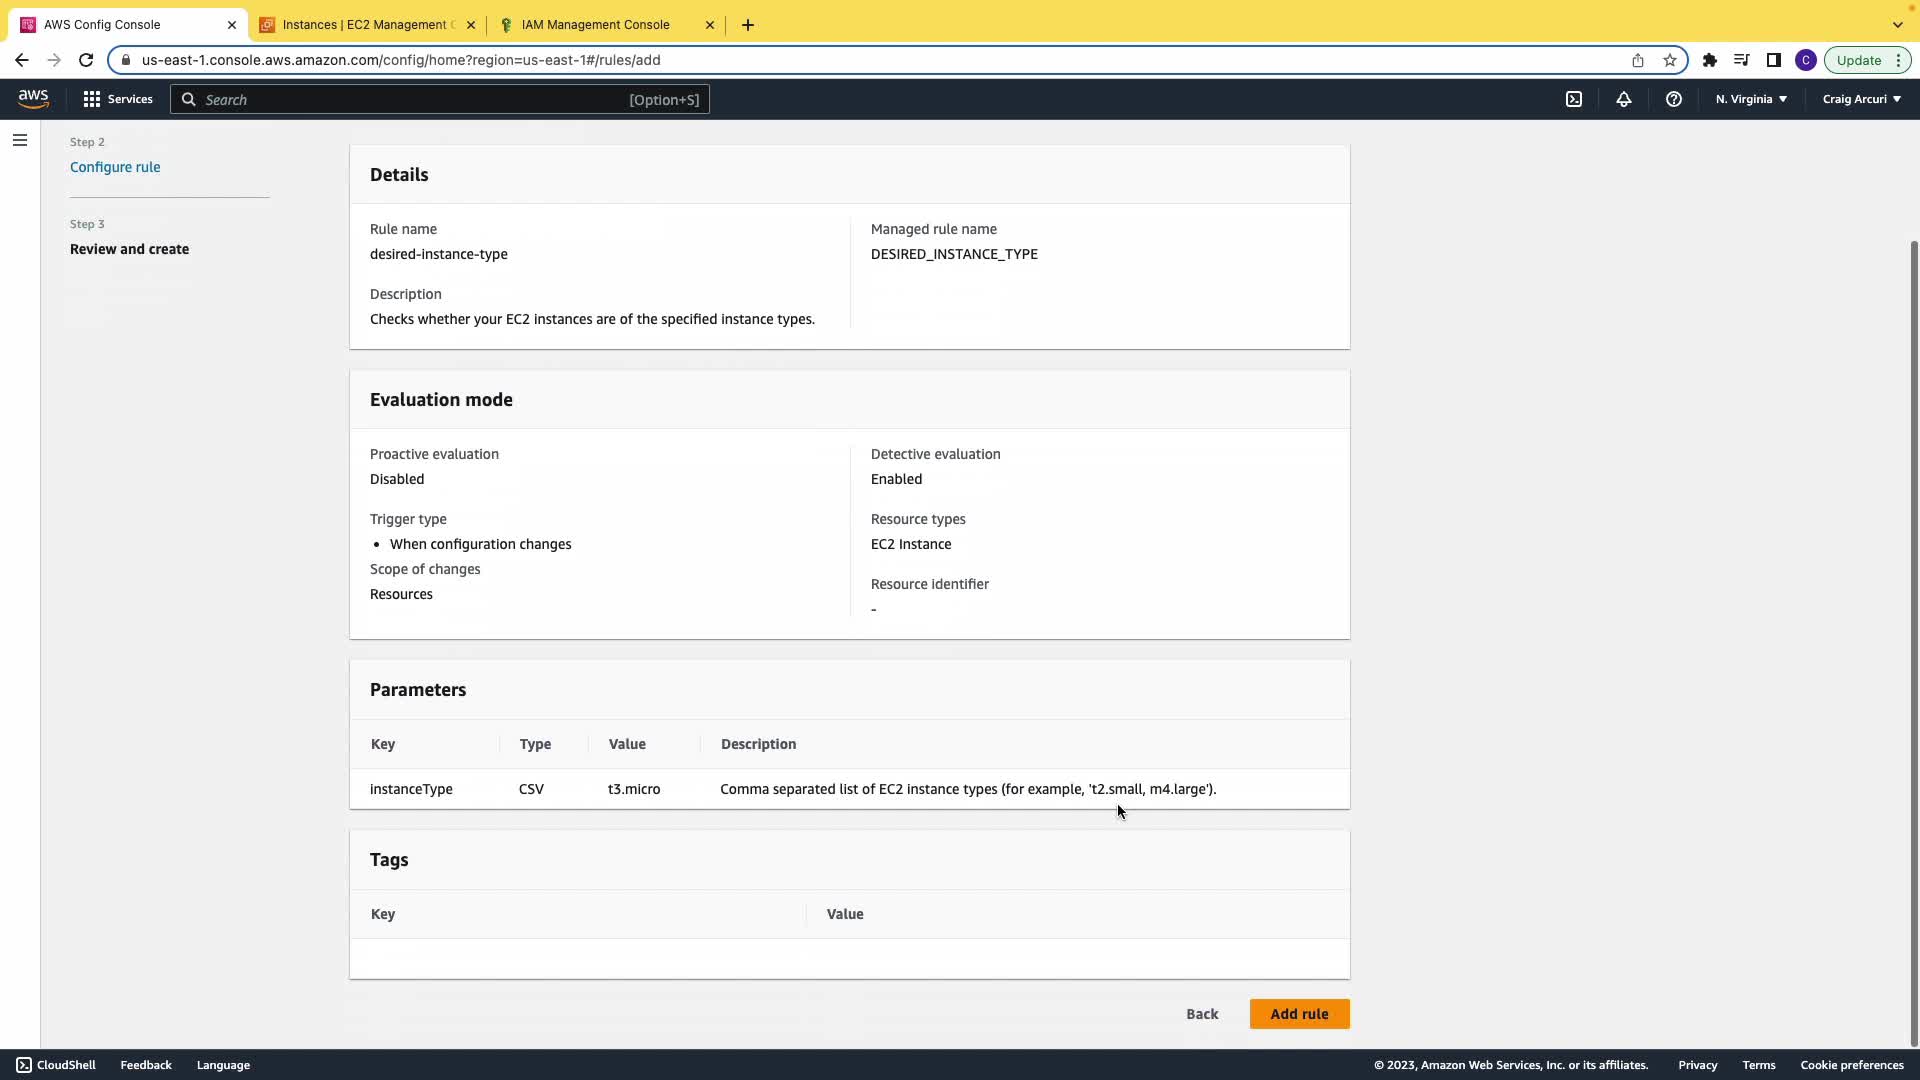The height and width of the screenshot is (1080, 1920).
Task: Switch to IAM Management Console tab
Action: tap(595, 24)
